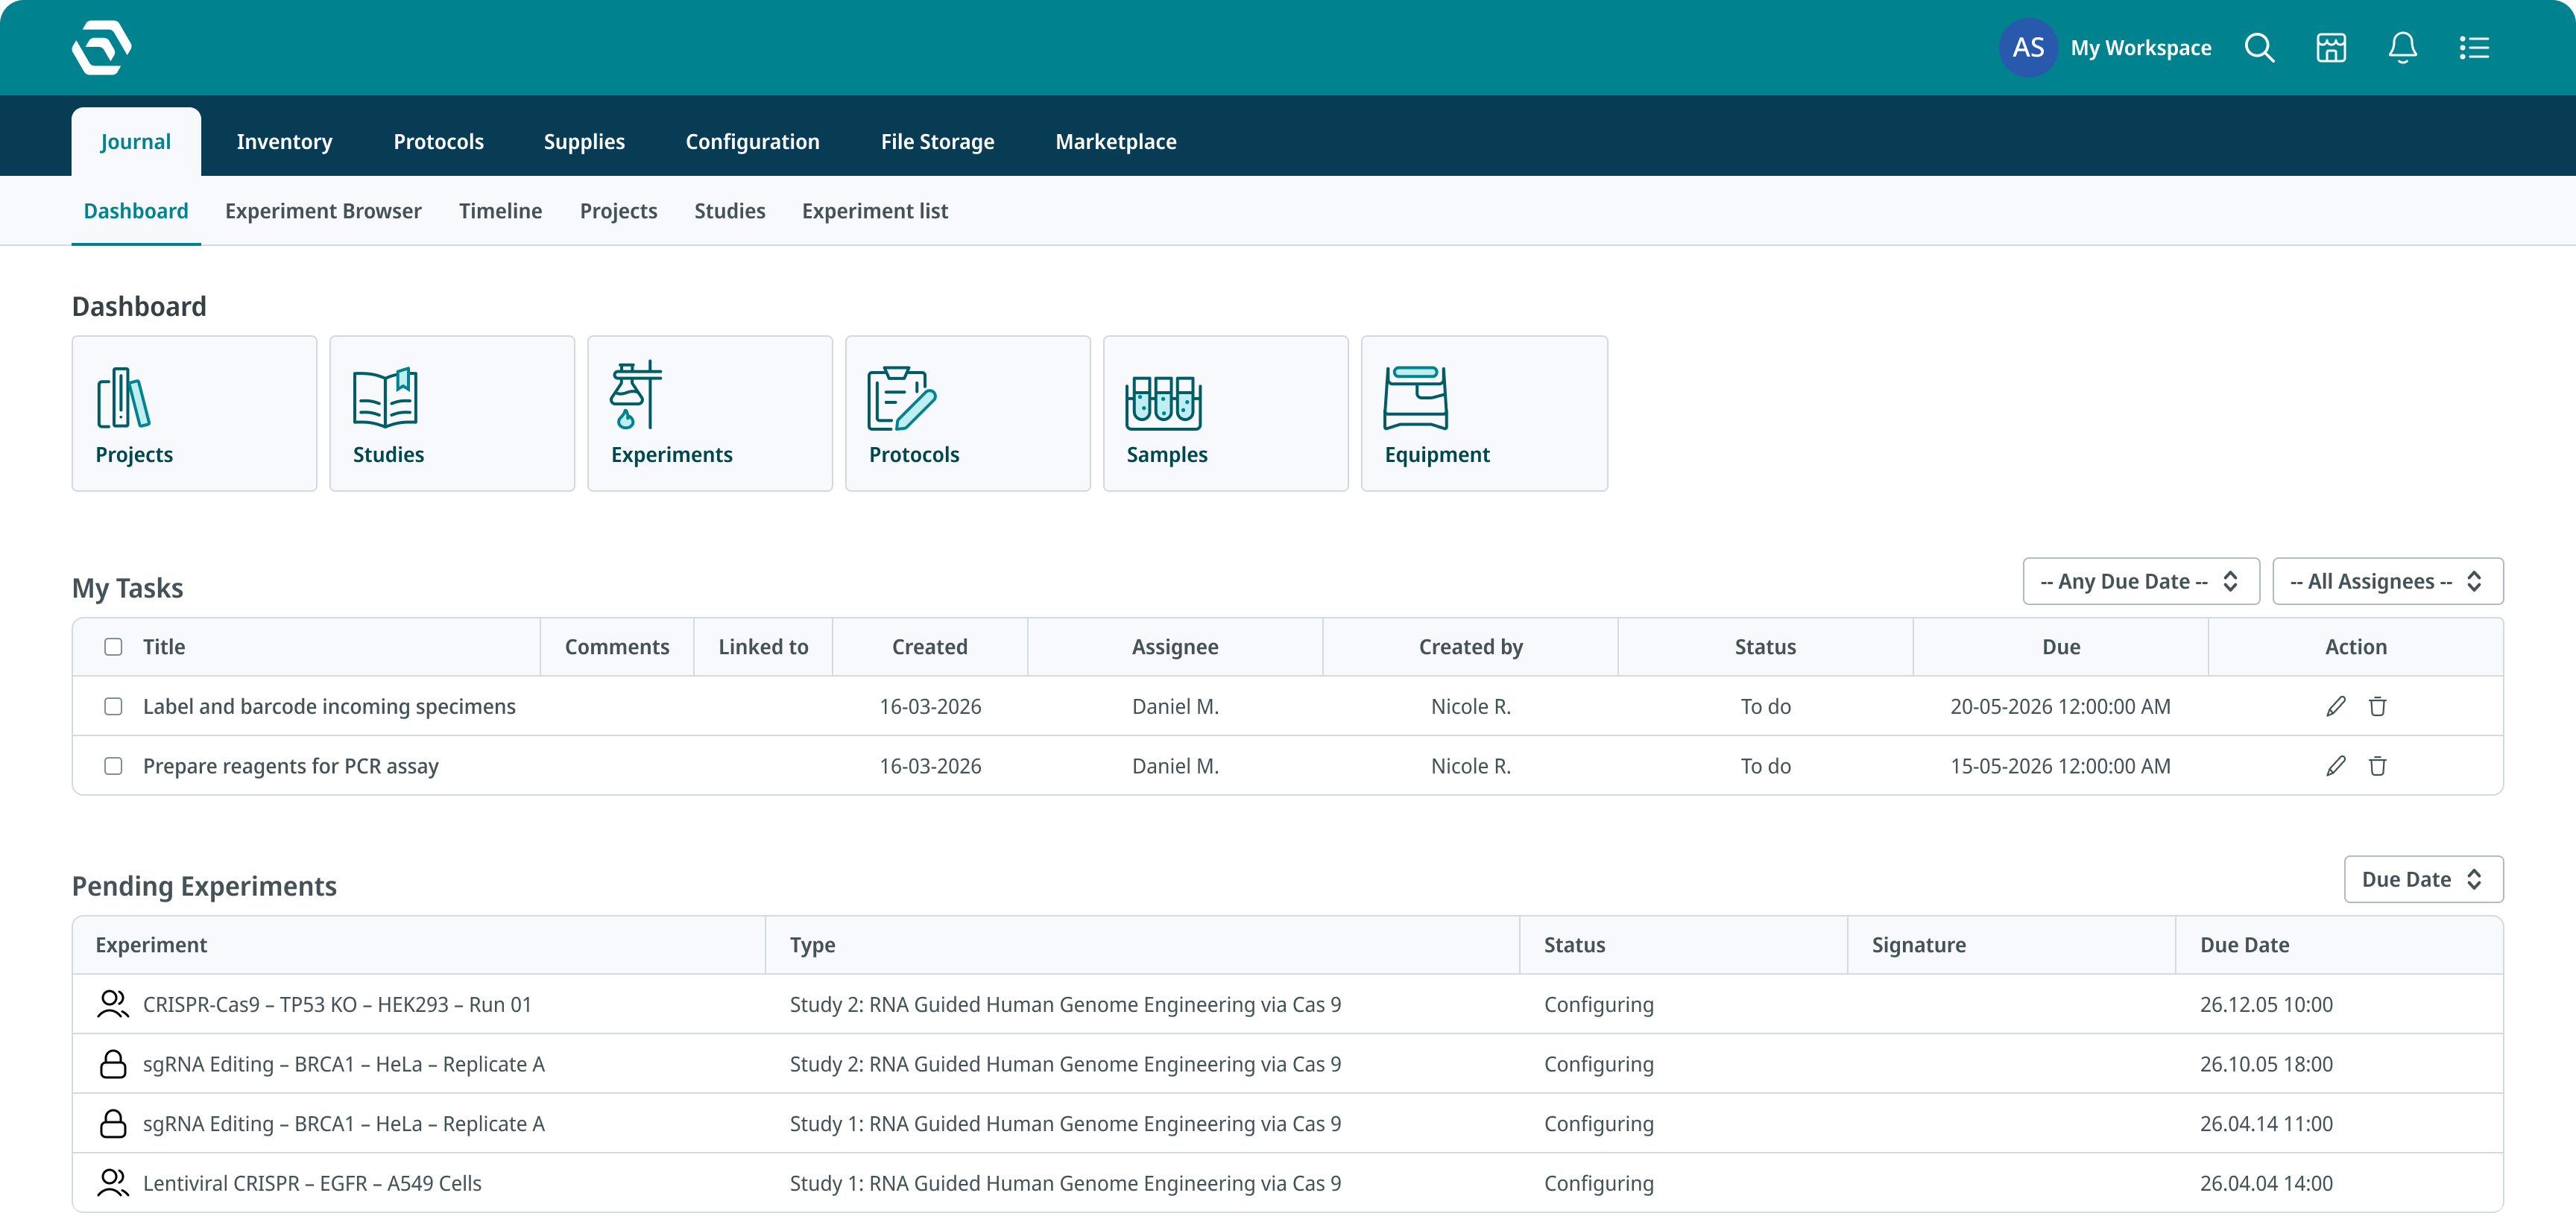Click the My Workspace label
The image size is (2576, 1225).
(x=2141, y=48)
